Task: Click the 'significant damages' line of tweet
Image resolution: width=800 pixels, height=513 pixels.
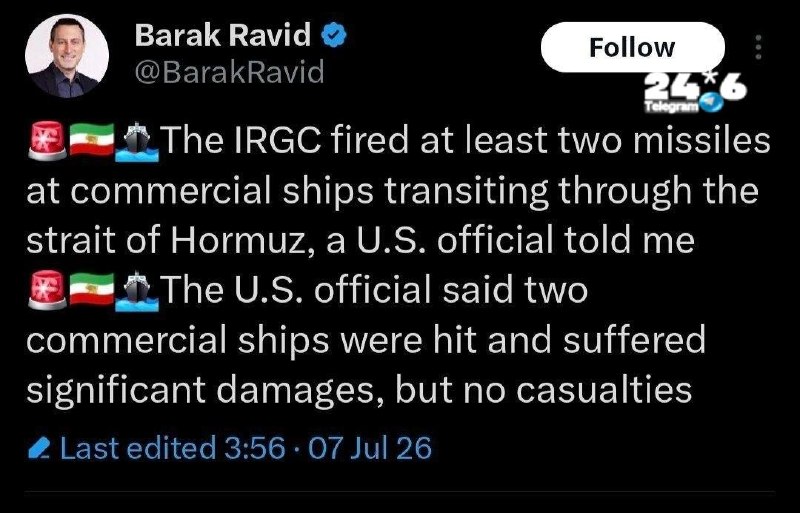Action: 359,389
